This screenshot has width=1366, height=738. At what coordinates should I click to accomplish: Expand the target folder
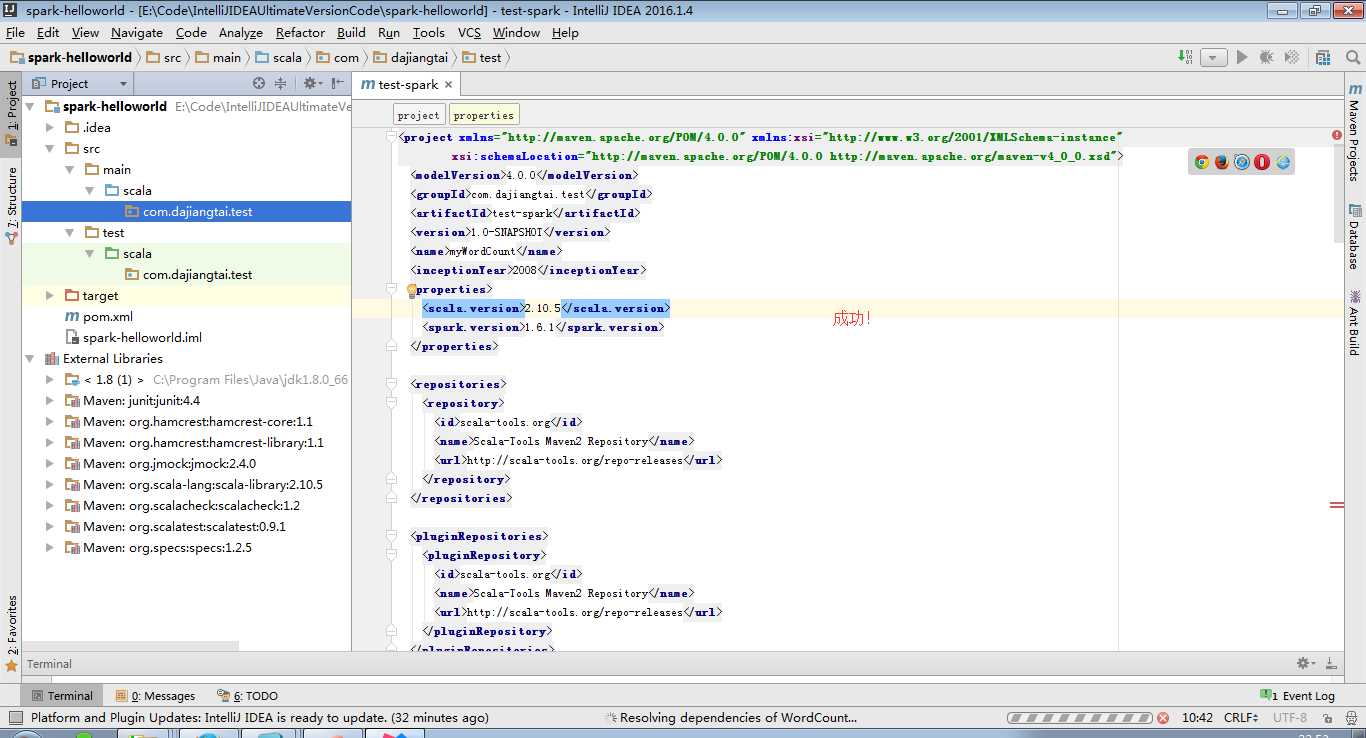click(50, 295)
